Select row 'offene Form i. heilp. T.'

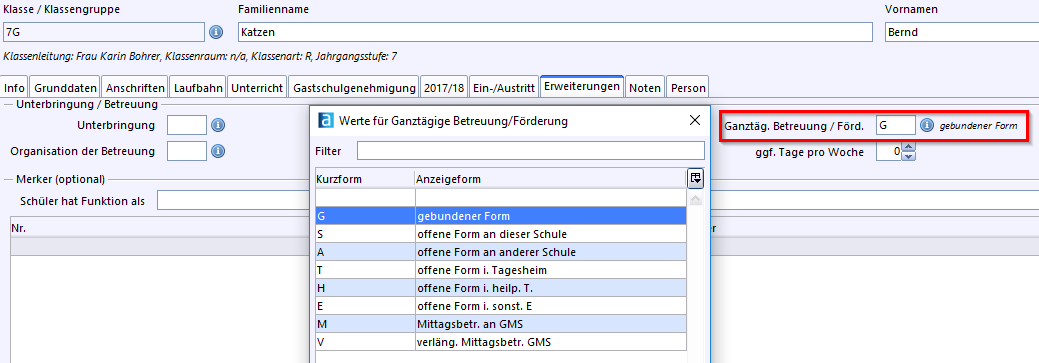click(501, 287)
